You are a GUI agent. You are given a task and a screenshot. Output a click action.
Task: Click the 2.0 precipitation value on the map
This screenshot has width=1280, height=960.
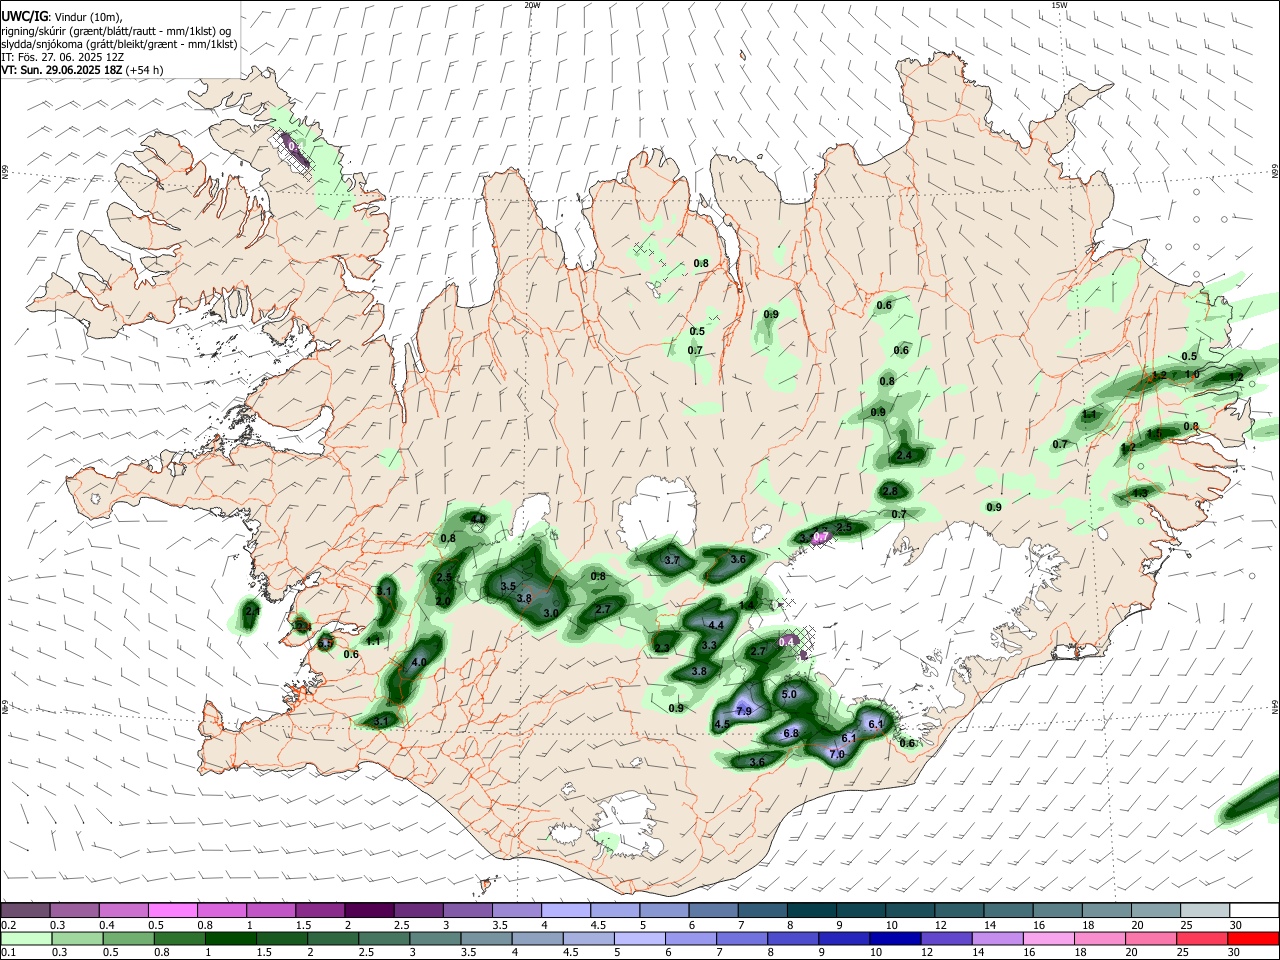tap(443, 601)
